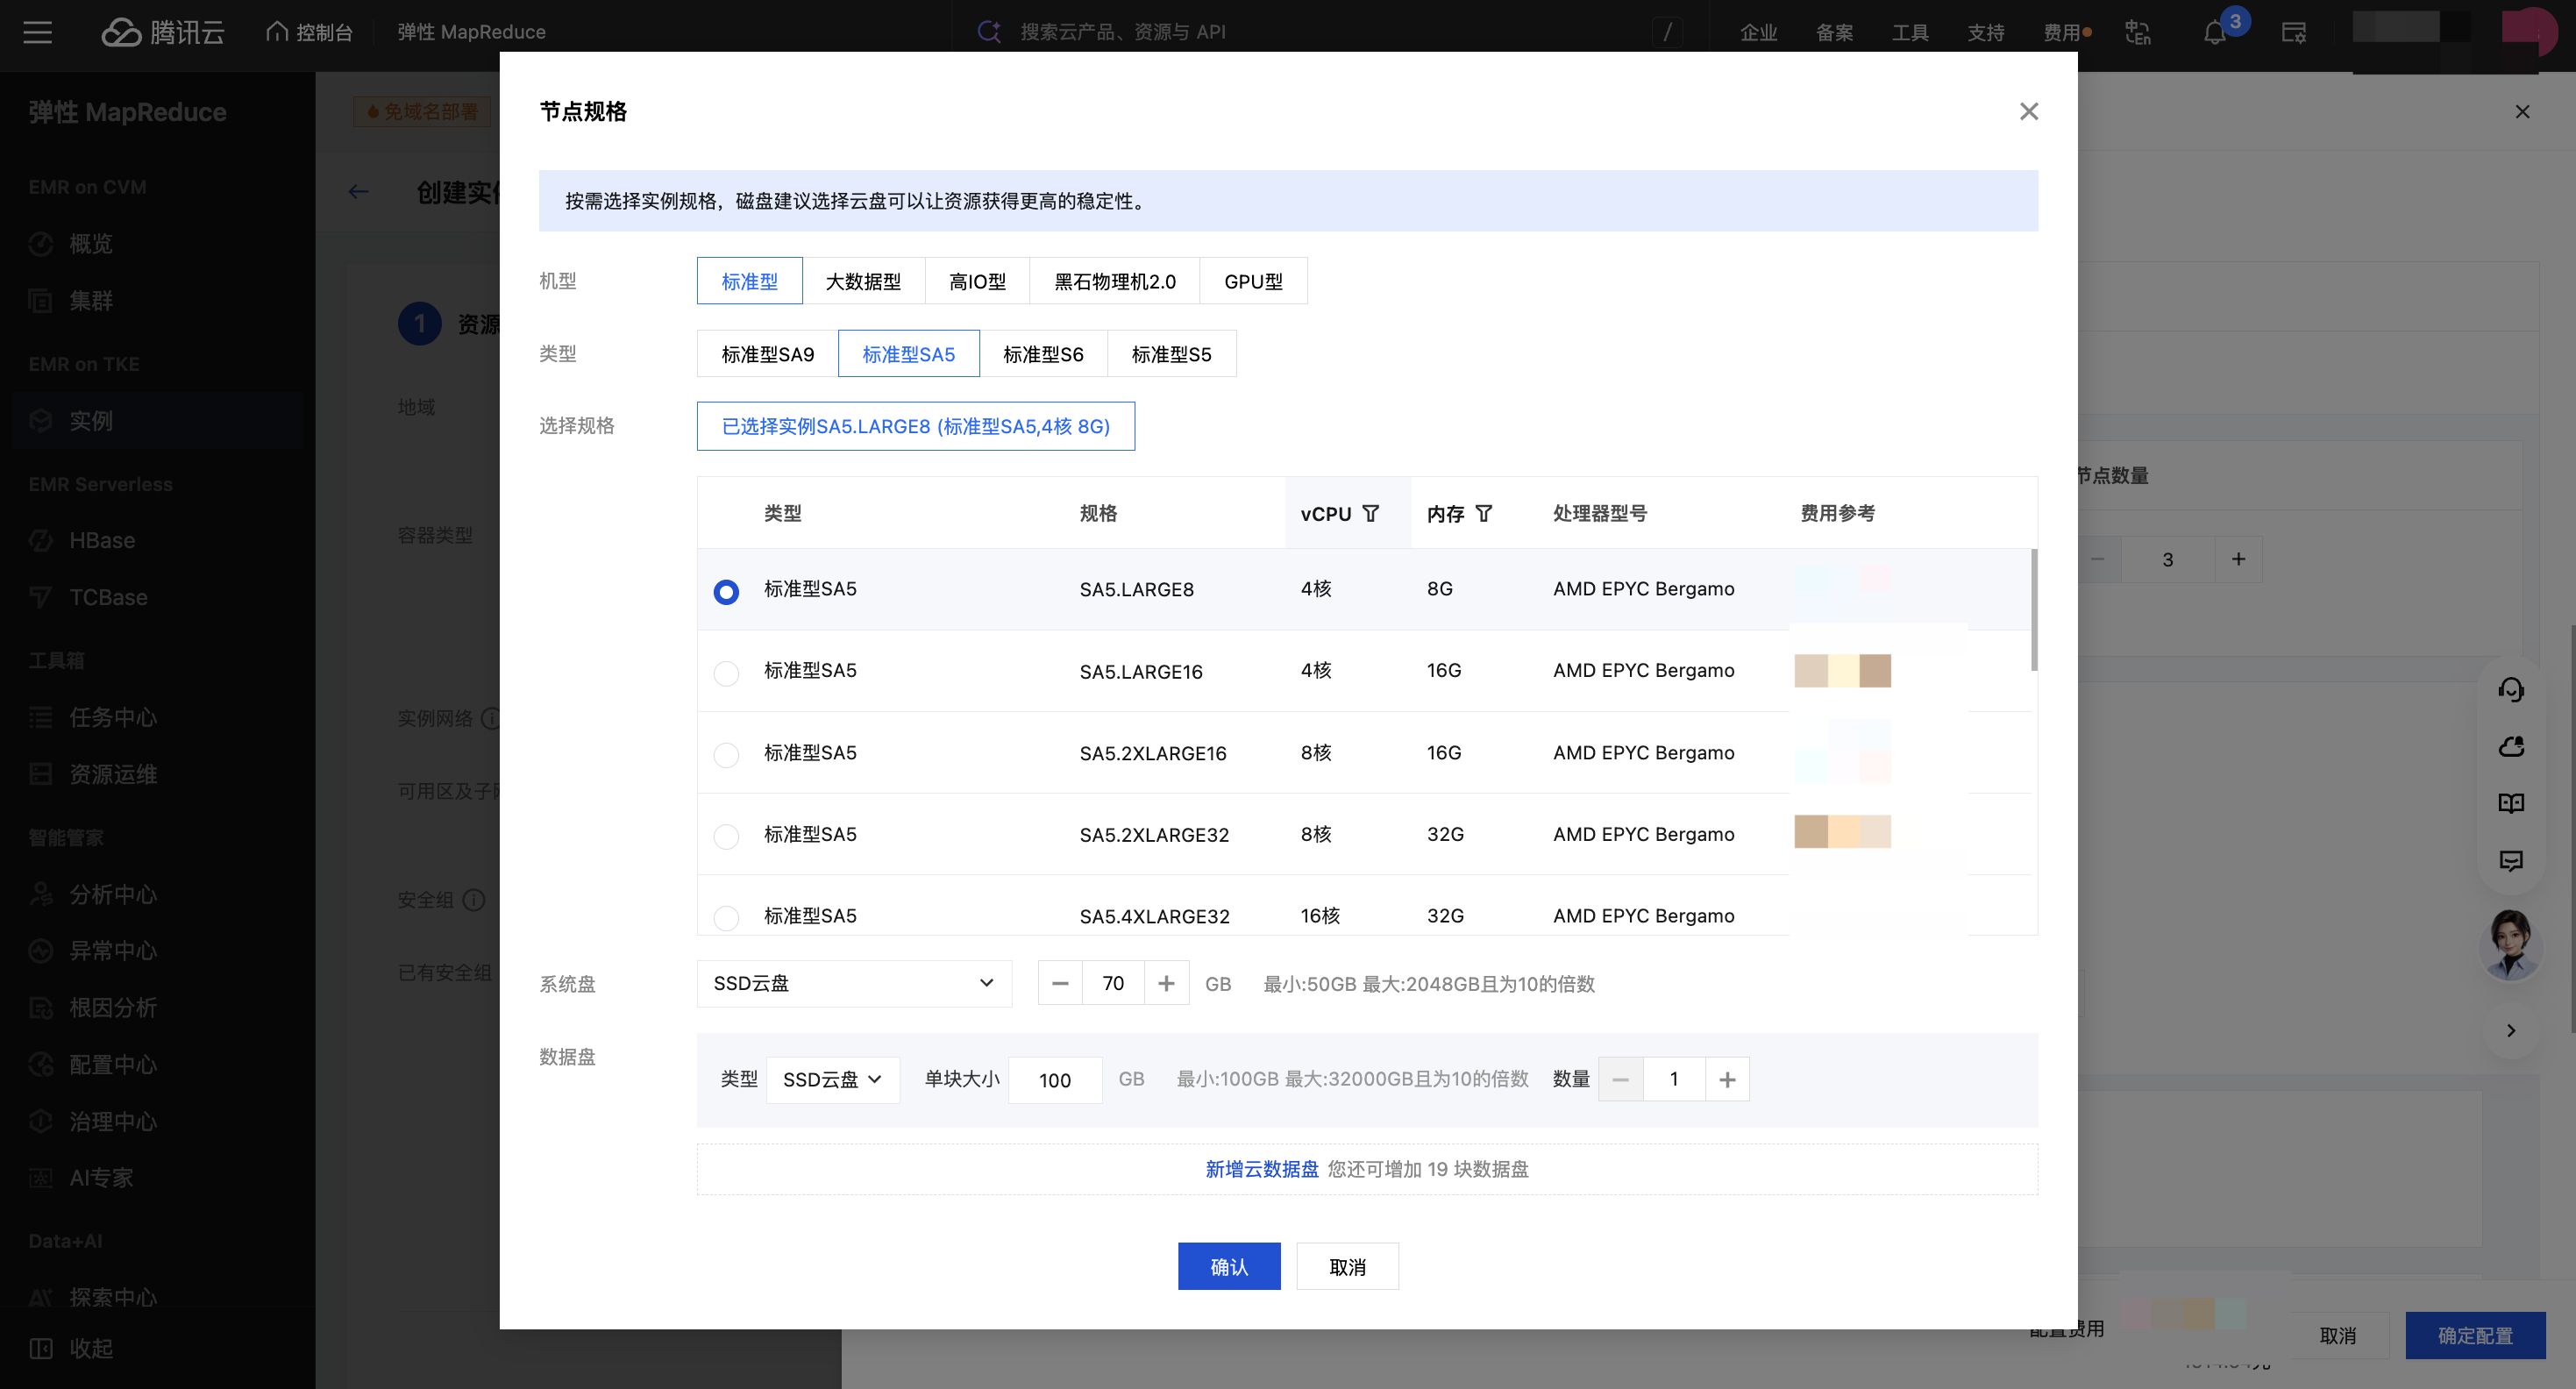2576x1389 pixels.
Task: Open the notification bell
Action: click(2214, 32)
